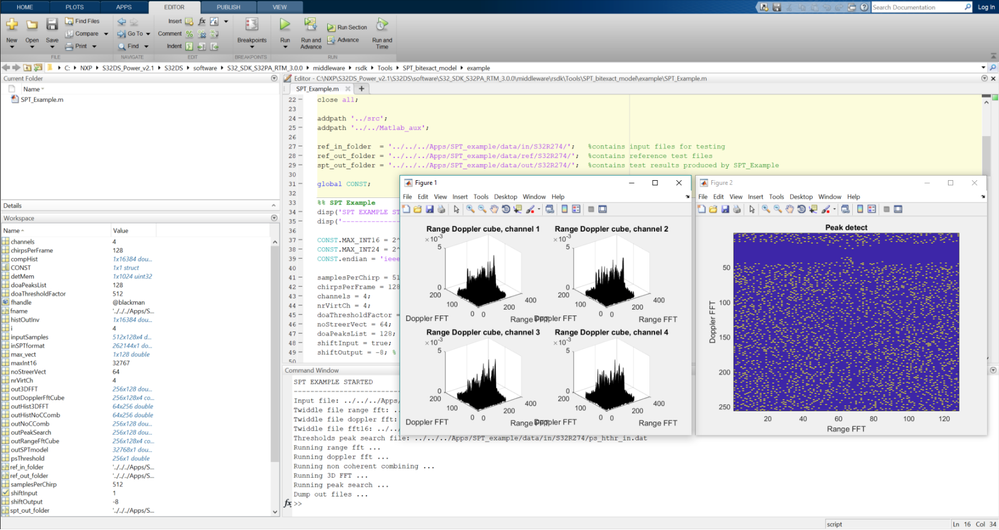Open the Compare dropdown arrow
This screenshot has height=530, width=999.
tap(106, 33)
